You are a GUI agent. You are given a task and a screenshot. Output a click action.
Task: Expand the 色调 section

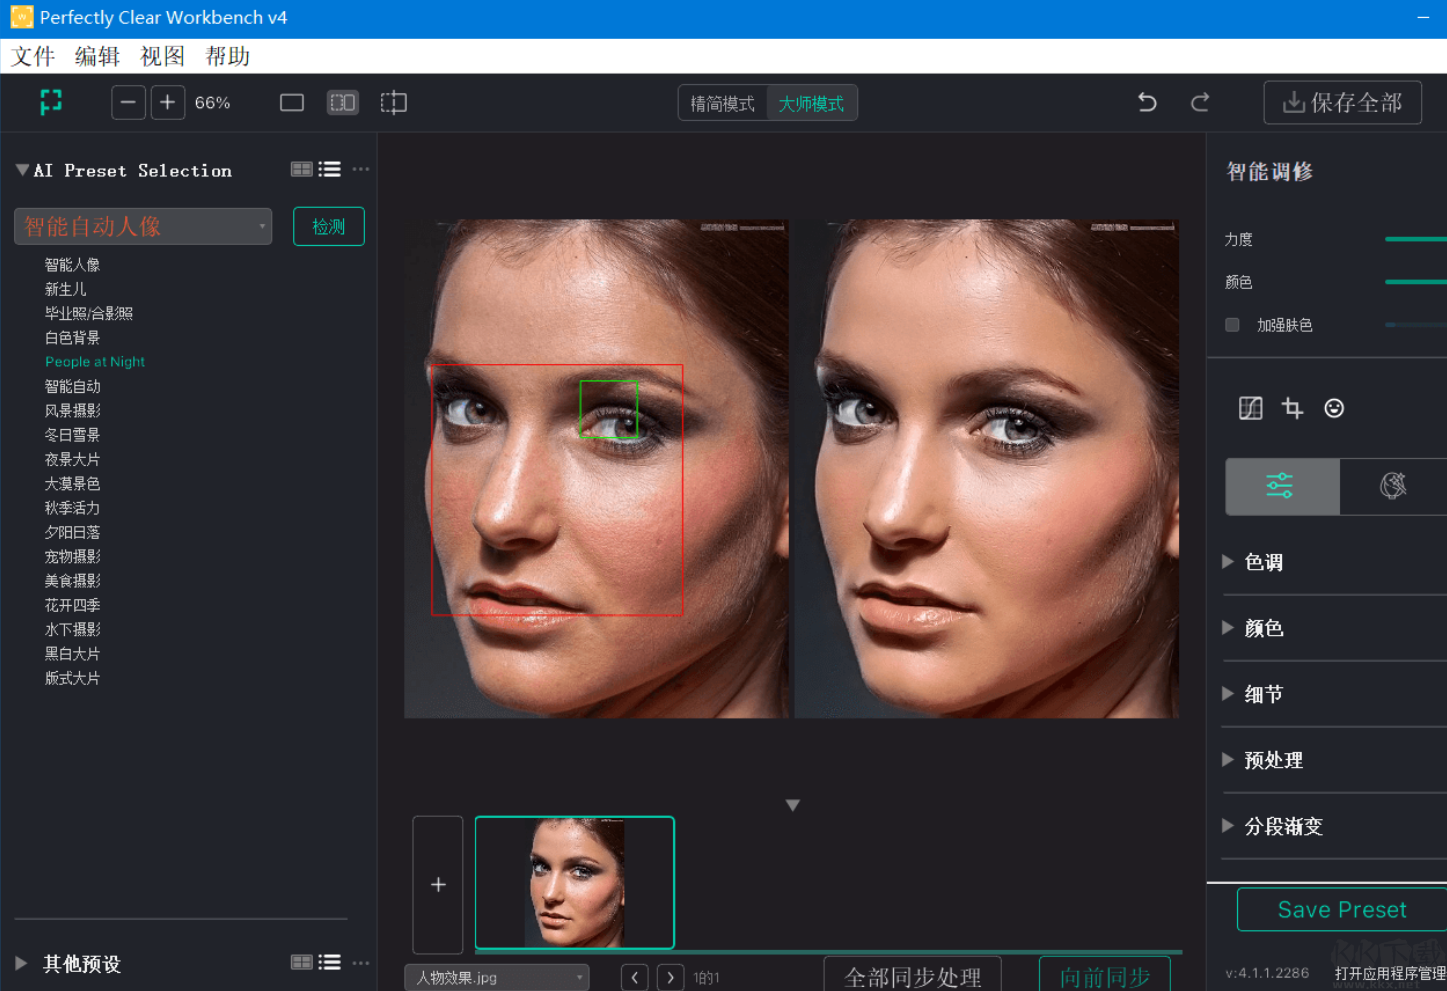pos(1263,562)
